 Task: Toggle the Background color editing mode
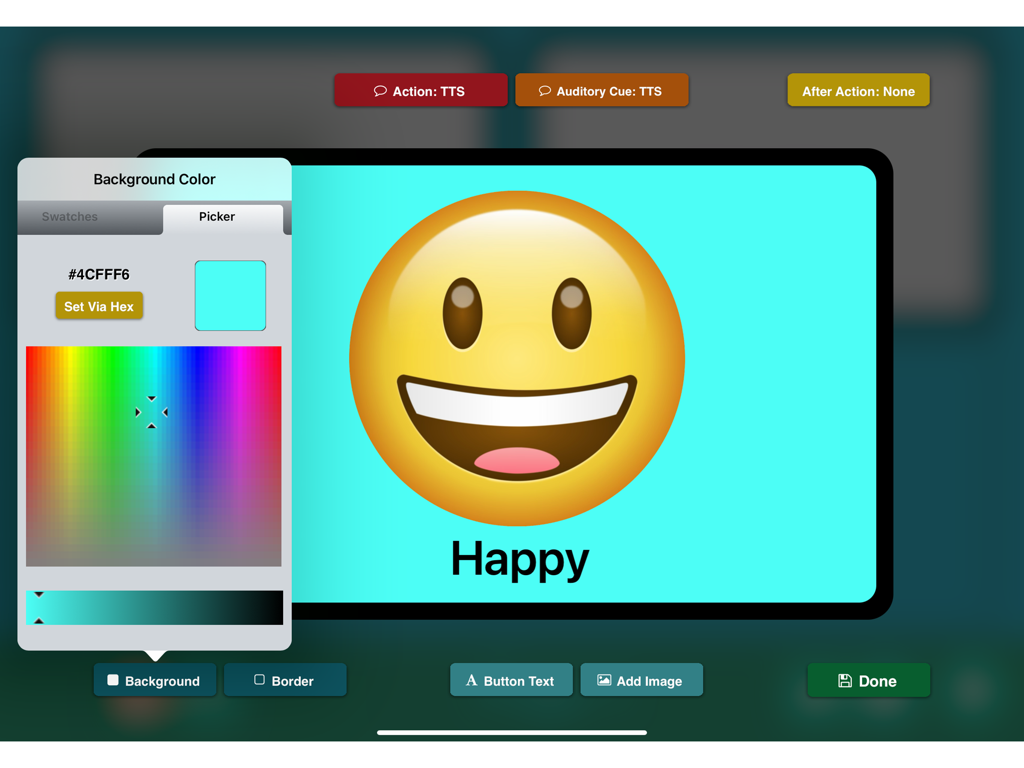click(155, 680)
